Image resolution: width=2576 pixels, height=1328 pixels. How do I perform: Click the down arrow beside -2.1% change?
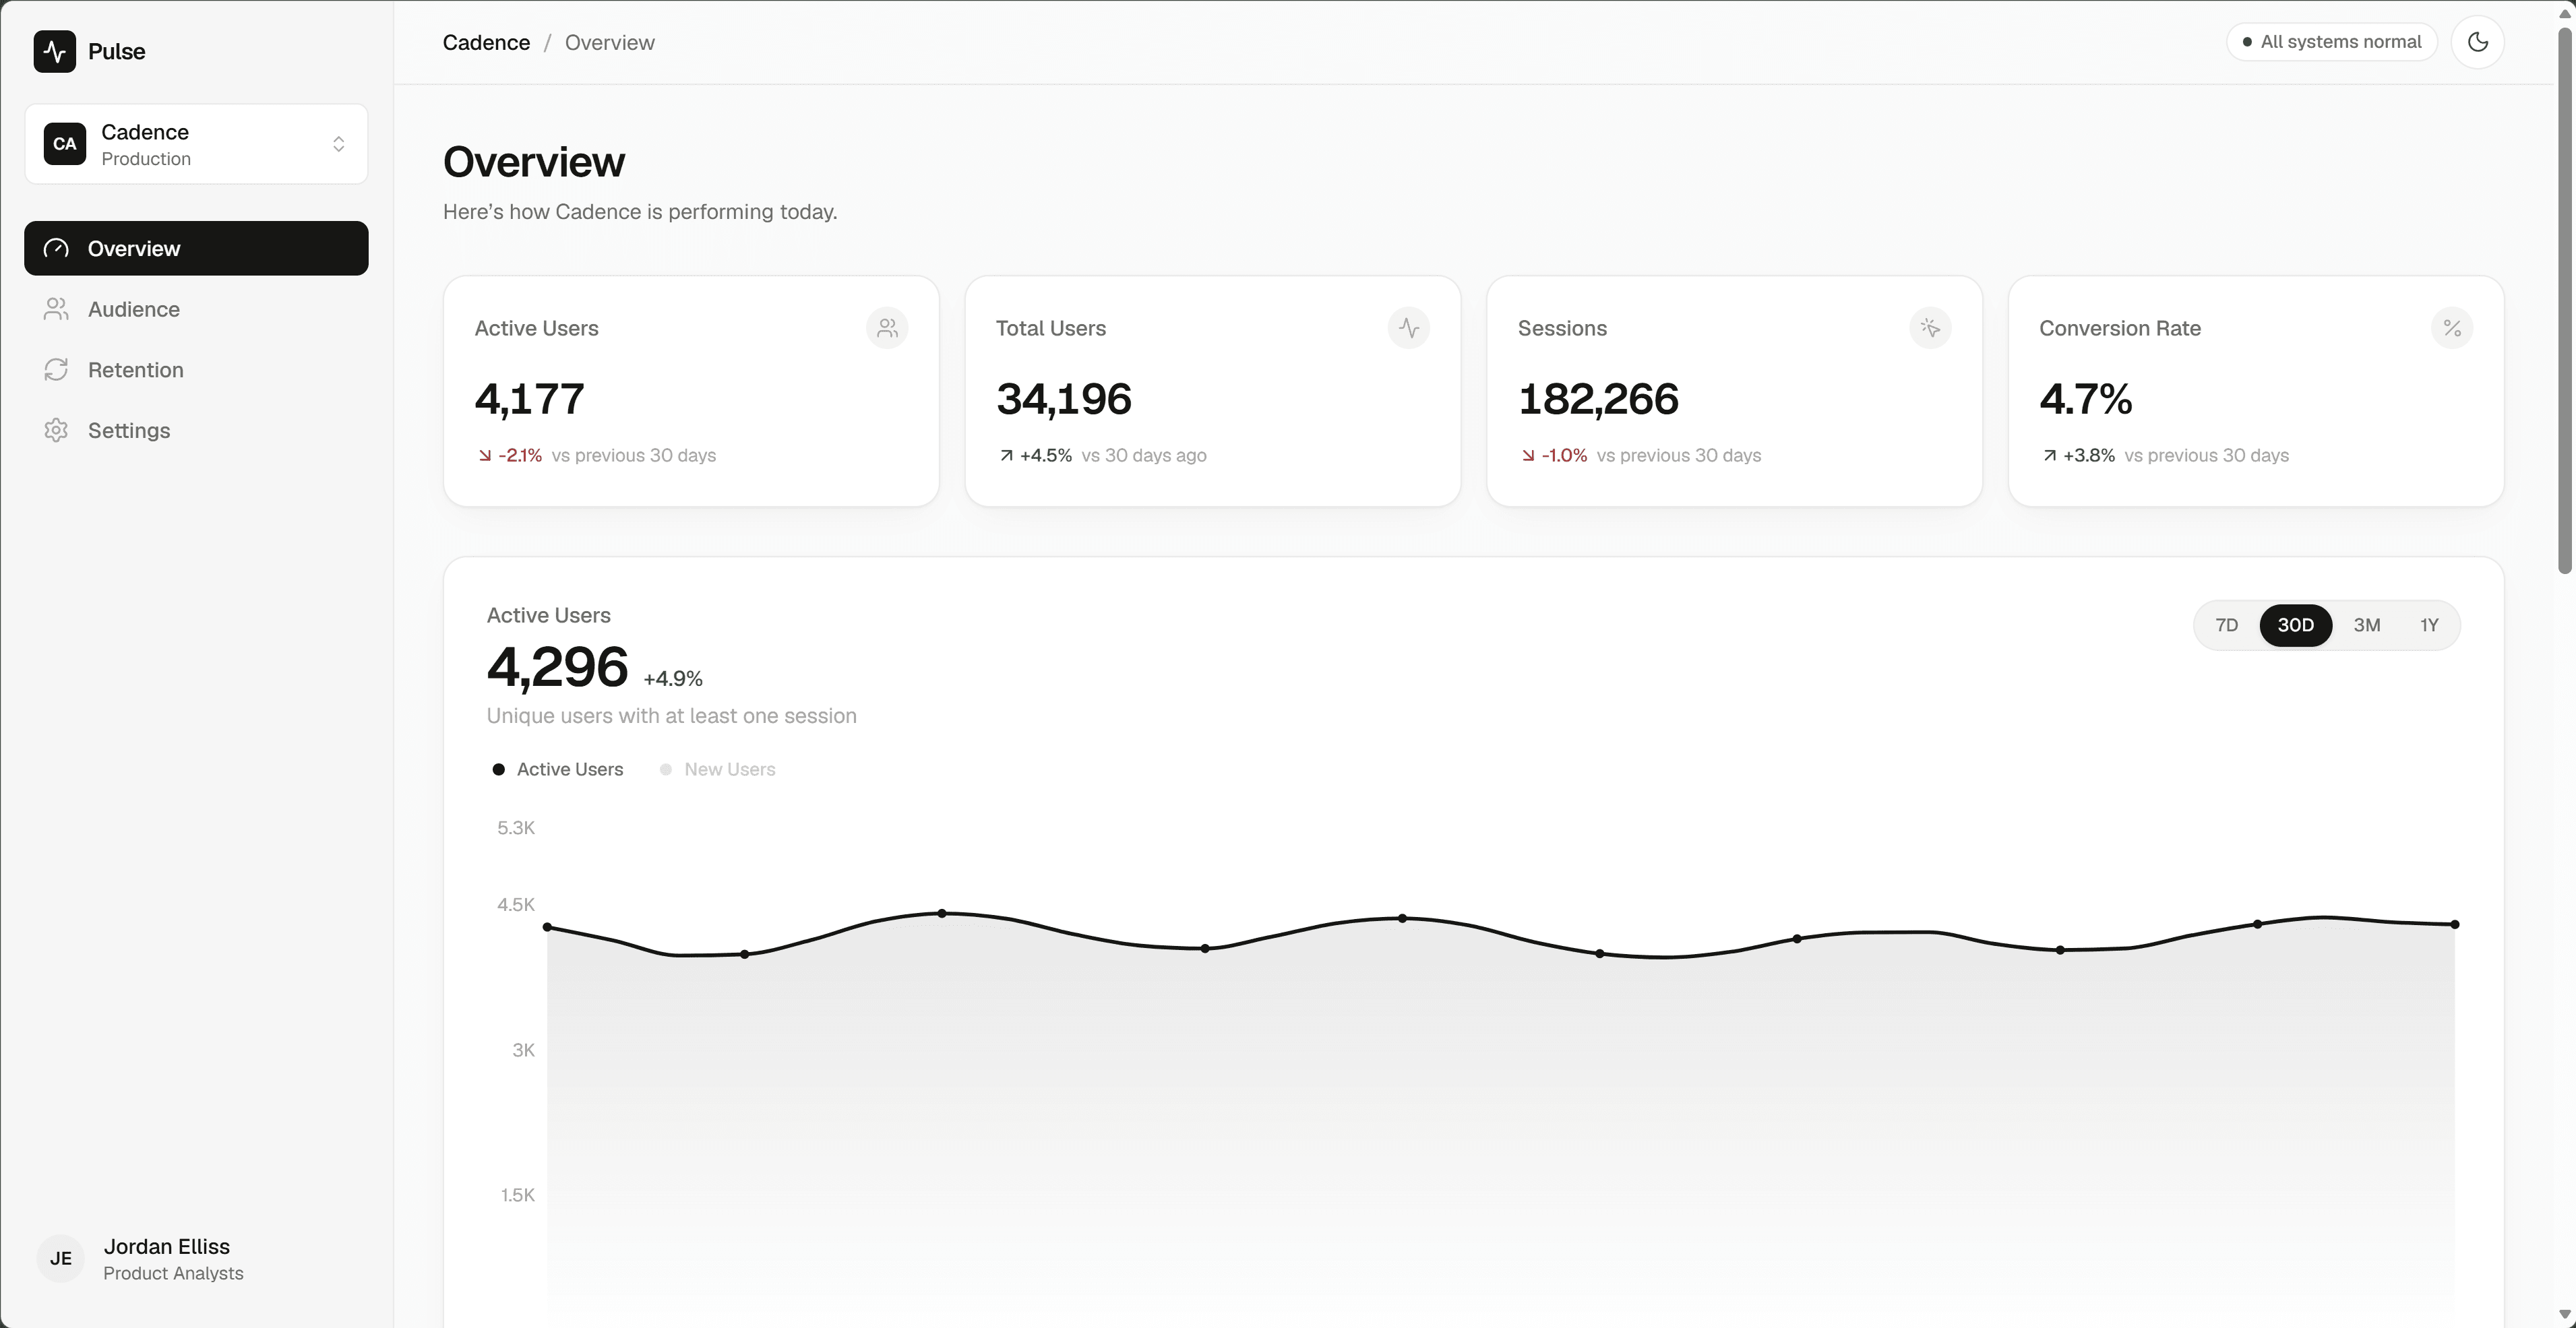tap(485, 456)
